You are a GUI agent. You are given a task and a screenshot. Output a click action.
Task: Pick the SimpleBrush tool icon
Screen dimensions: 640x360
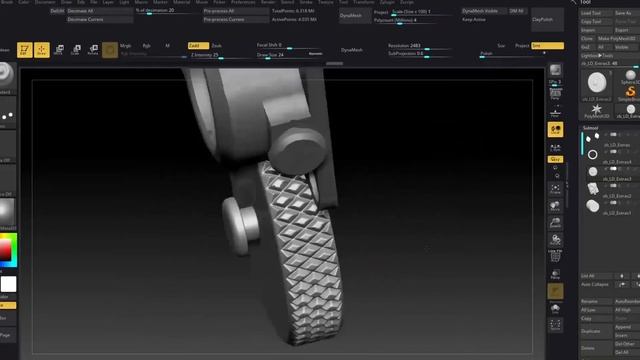tap(630, 93)
